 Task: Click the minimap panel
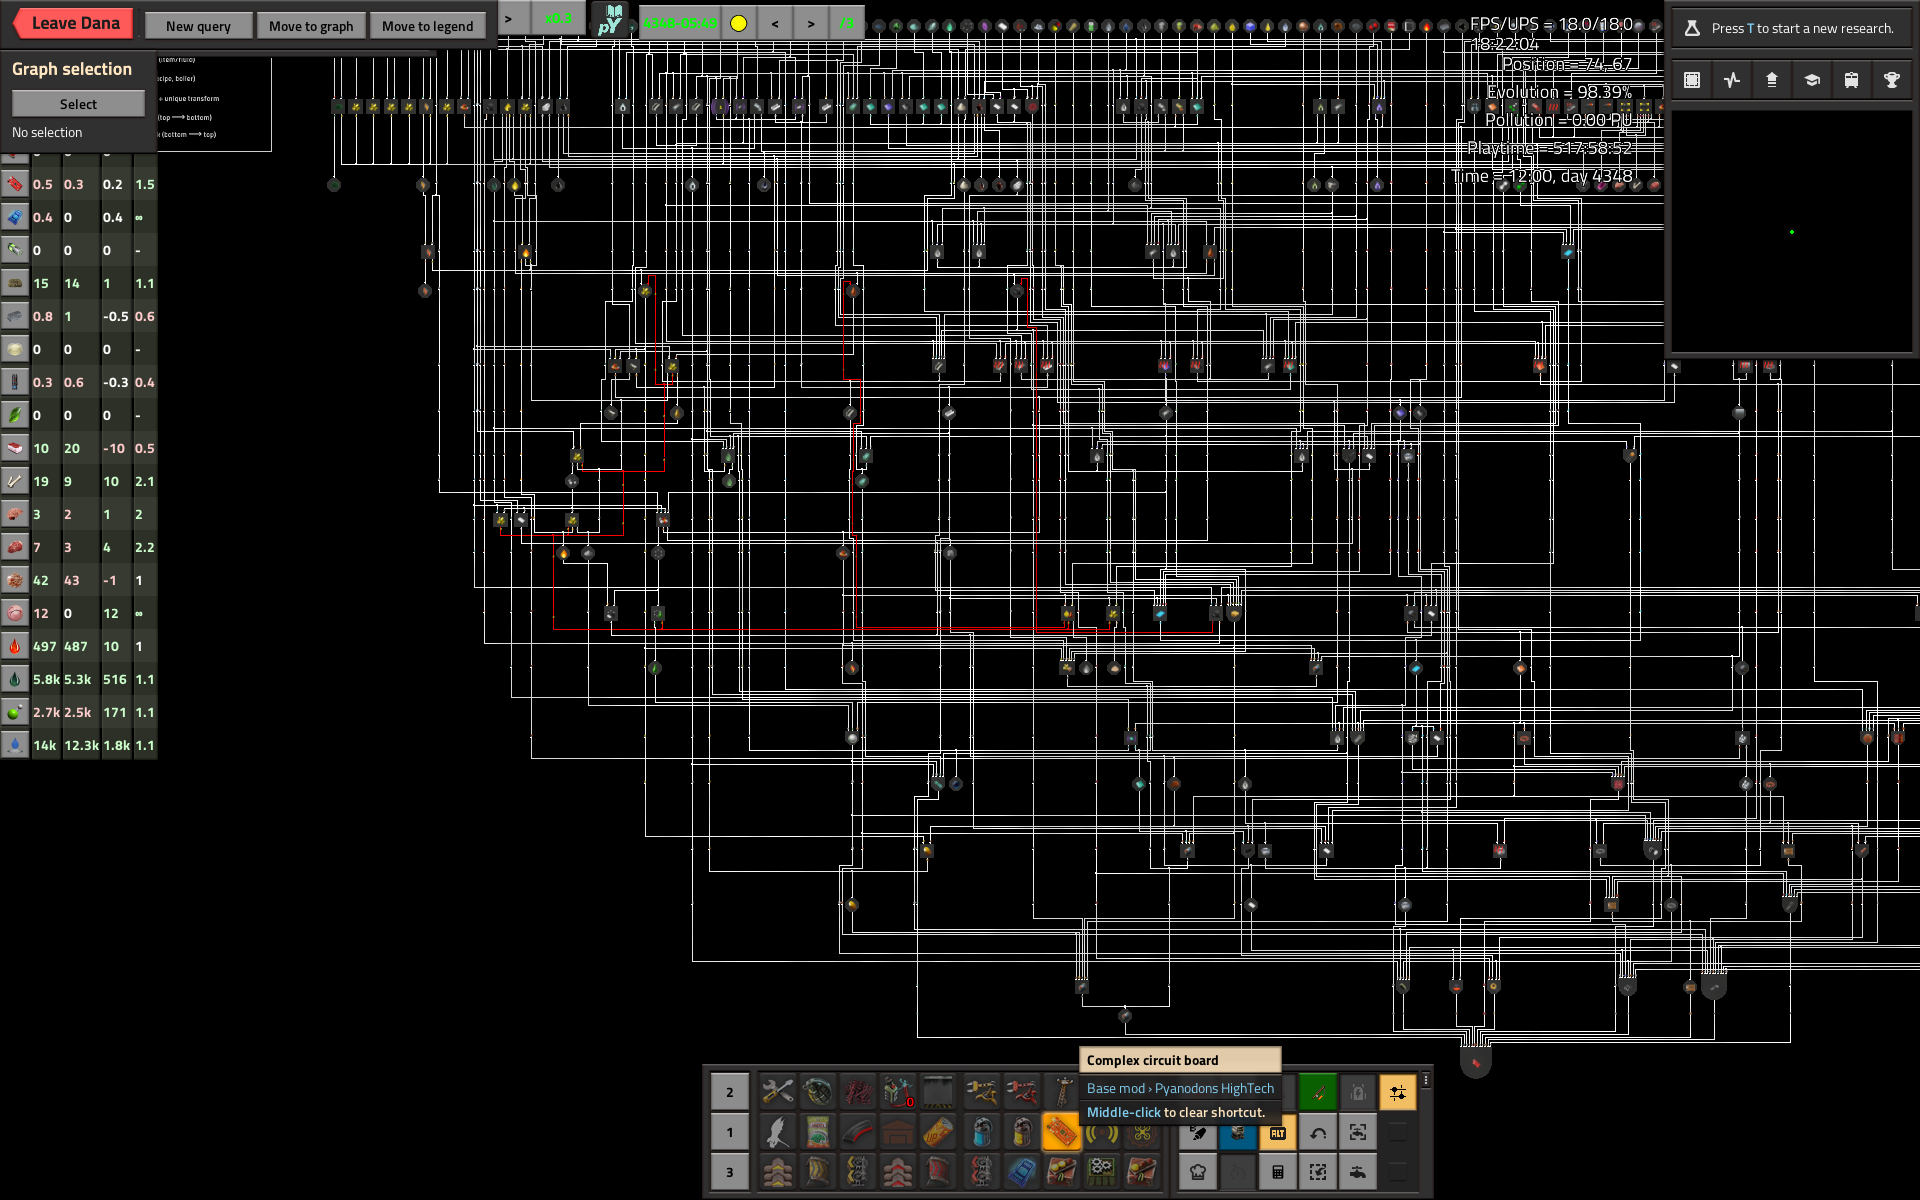click(x=1791, y=231)
